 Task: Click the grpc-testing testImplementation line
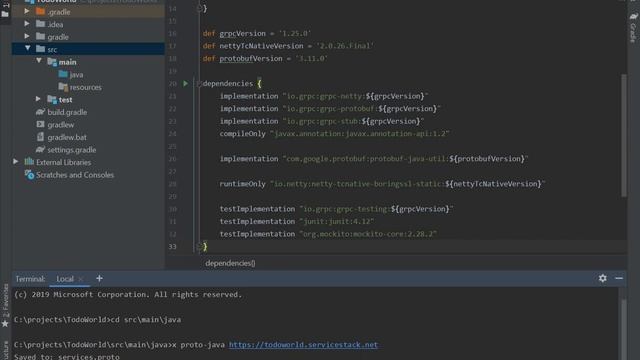[x=336, y=209]
